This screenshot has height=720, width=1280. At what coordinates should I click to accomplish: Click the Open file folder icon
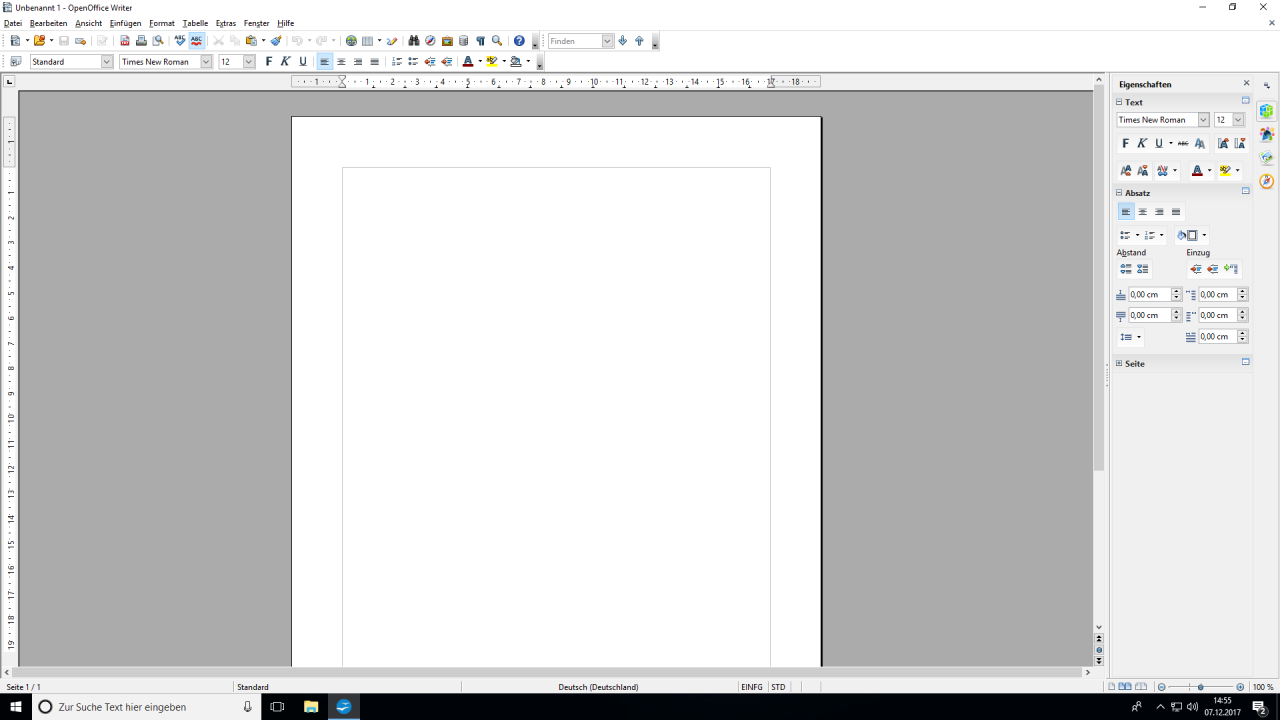point(39,41)
